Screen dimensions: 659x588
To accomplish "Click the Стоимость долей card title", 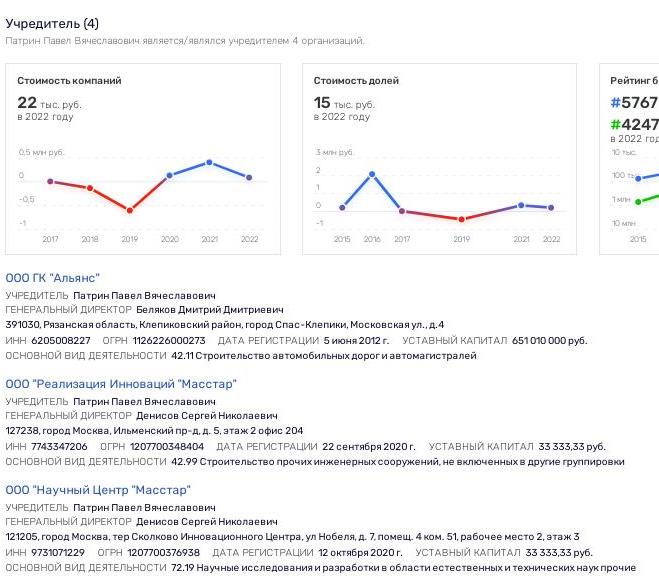I will (x=356, y=80).
